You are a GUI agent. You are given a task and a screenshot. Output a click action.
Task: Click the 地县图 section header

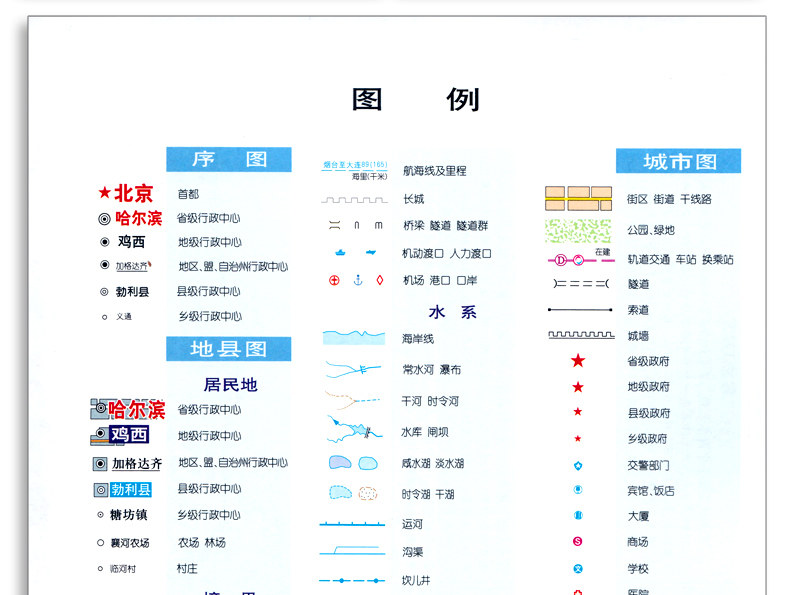[x=229, y=349]
